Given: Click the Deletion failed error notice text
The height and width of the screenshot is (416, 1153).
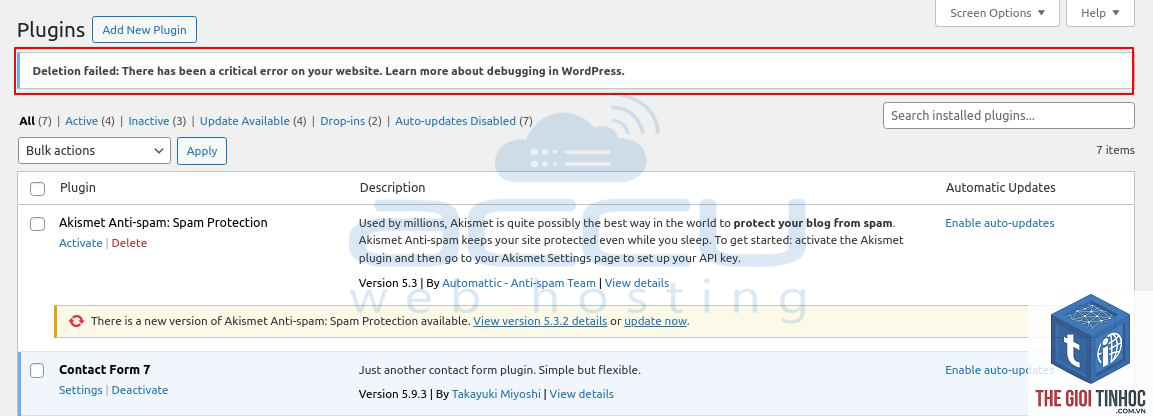Looking at the screenshot, I should point(329,71).
